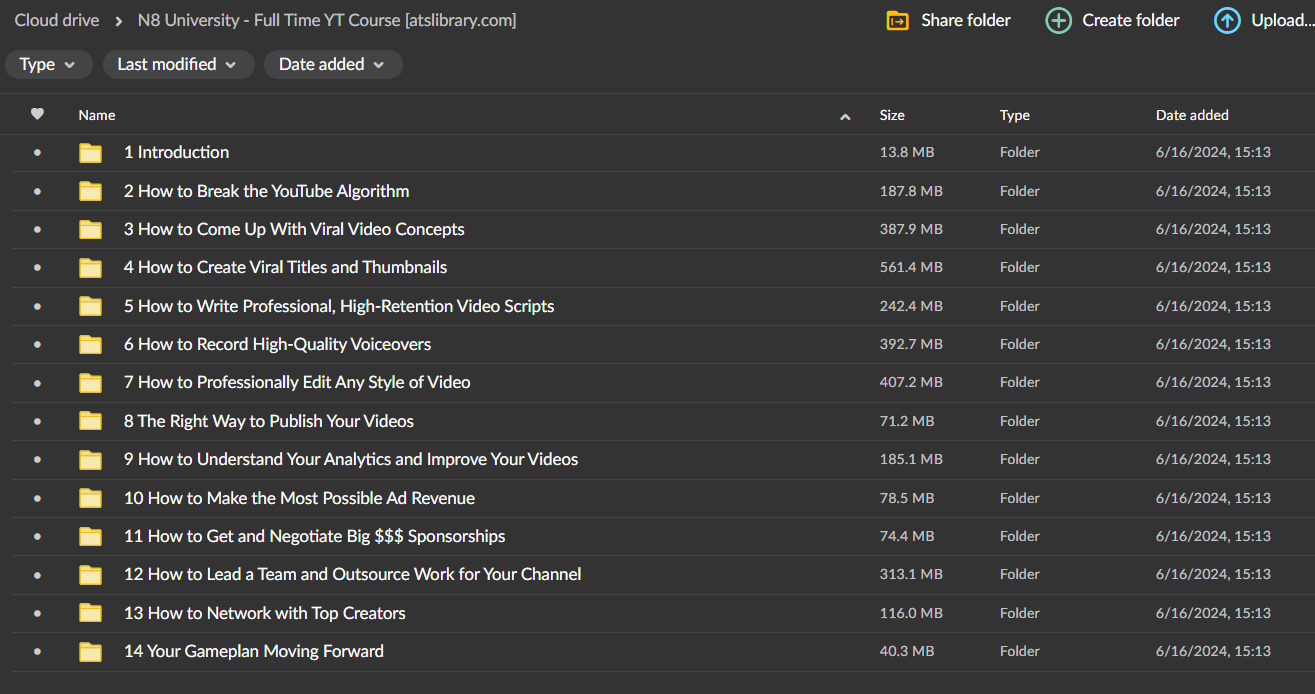
Task: Sort by the Size column header
Action: point(892,115)
